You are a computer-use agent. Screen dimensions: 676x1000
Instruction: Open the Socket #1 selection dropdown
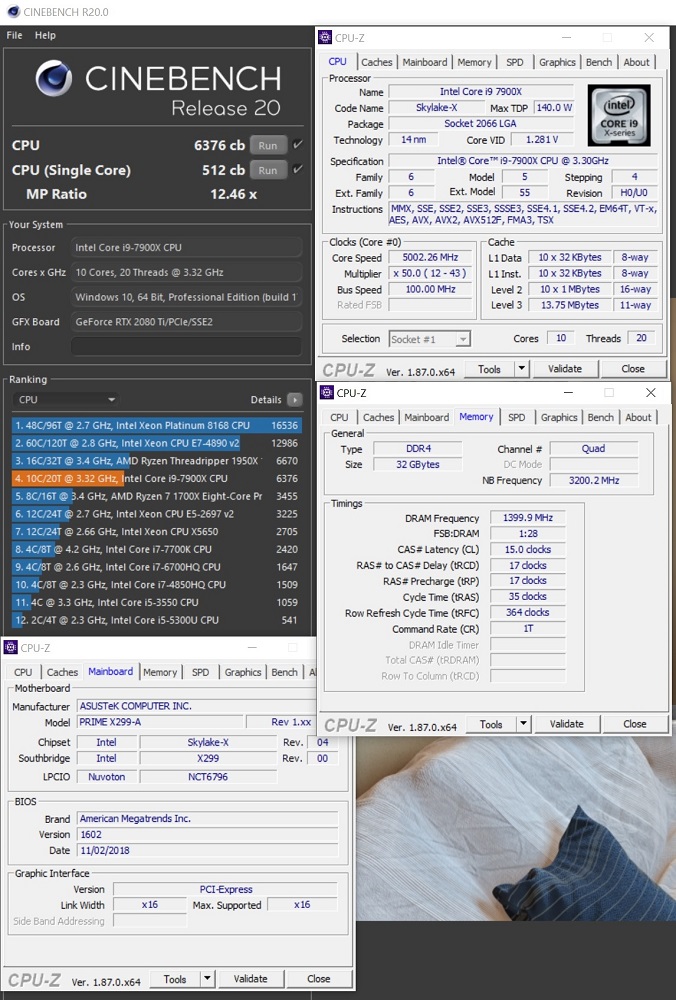(x=430, y=339)
